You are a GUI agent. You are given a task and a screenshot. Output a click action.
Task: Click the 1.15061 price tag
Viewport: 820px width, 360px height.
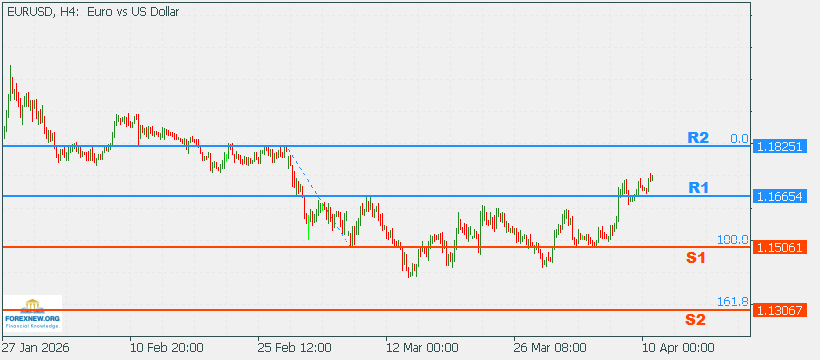pyautogui.click(x=779, y=248)
